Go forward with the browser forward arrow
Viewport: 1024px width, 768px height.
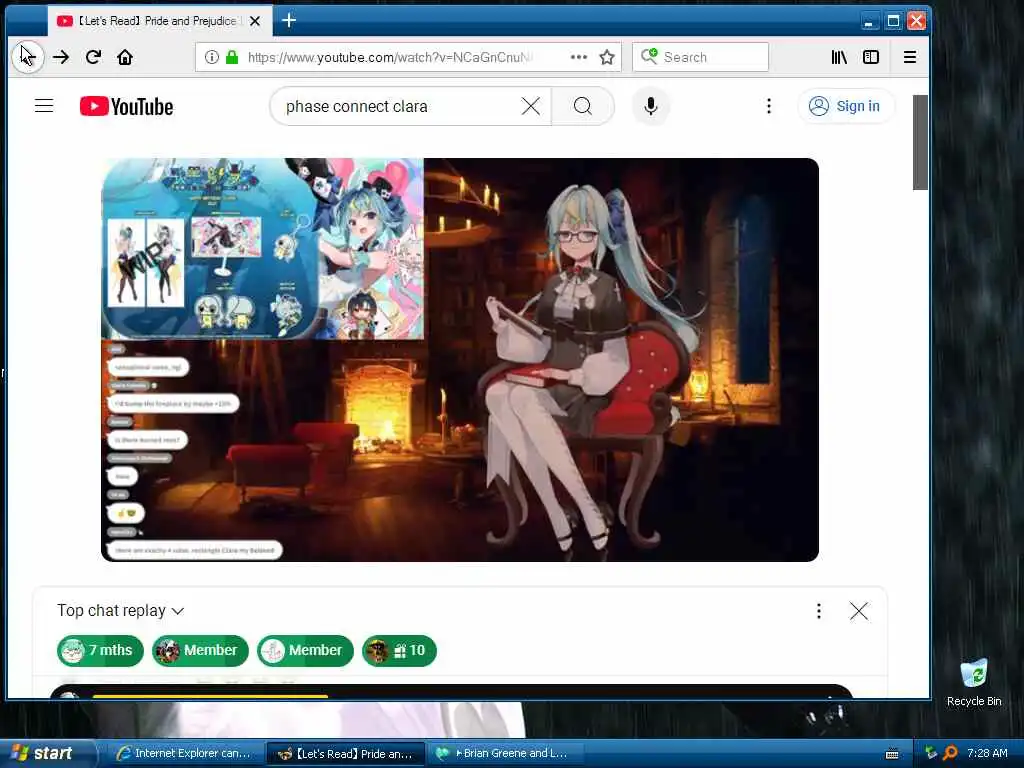(x=61, y=57)
